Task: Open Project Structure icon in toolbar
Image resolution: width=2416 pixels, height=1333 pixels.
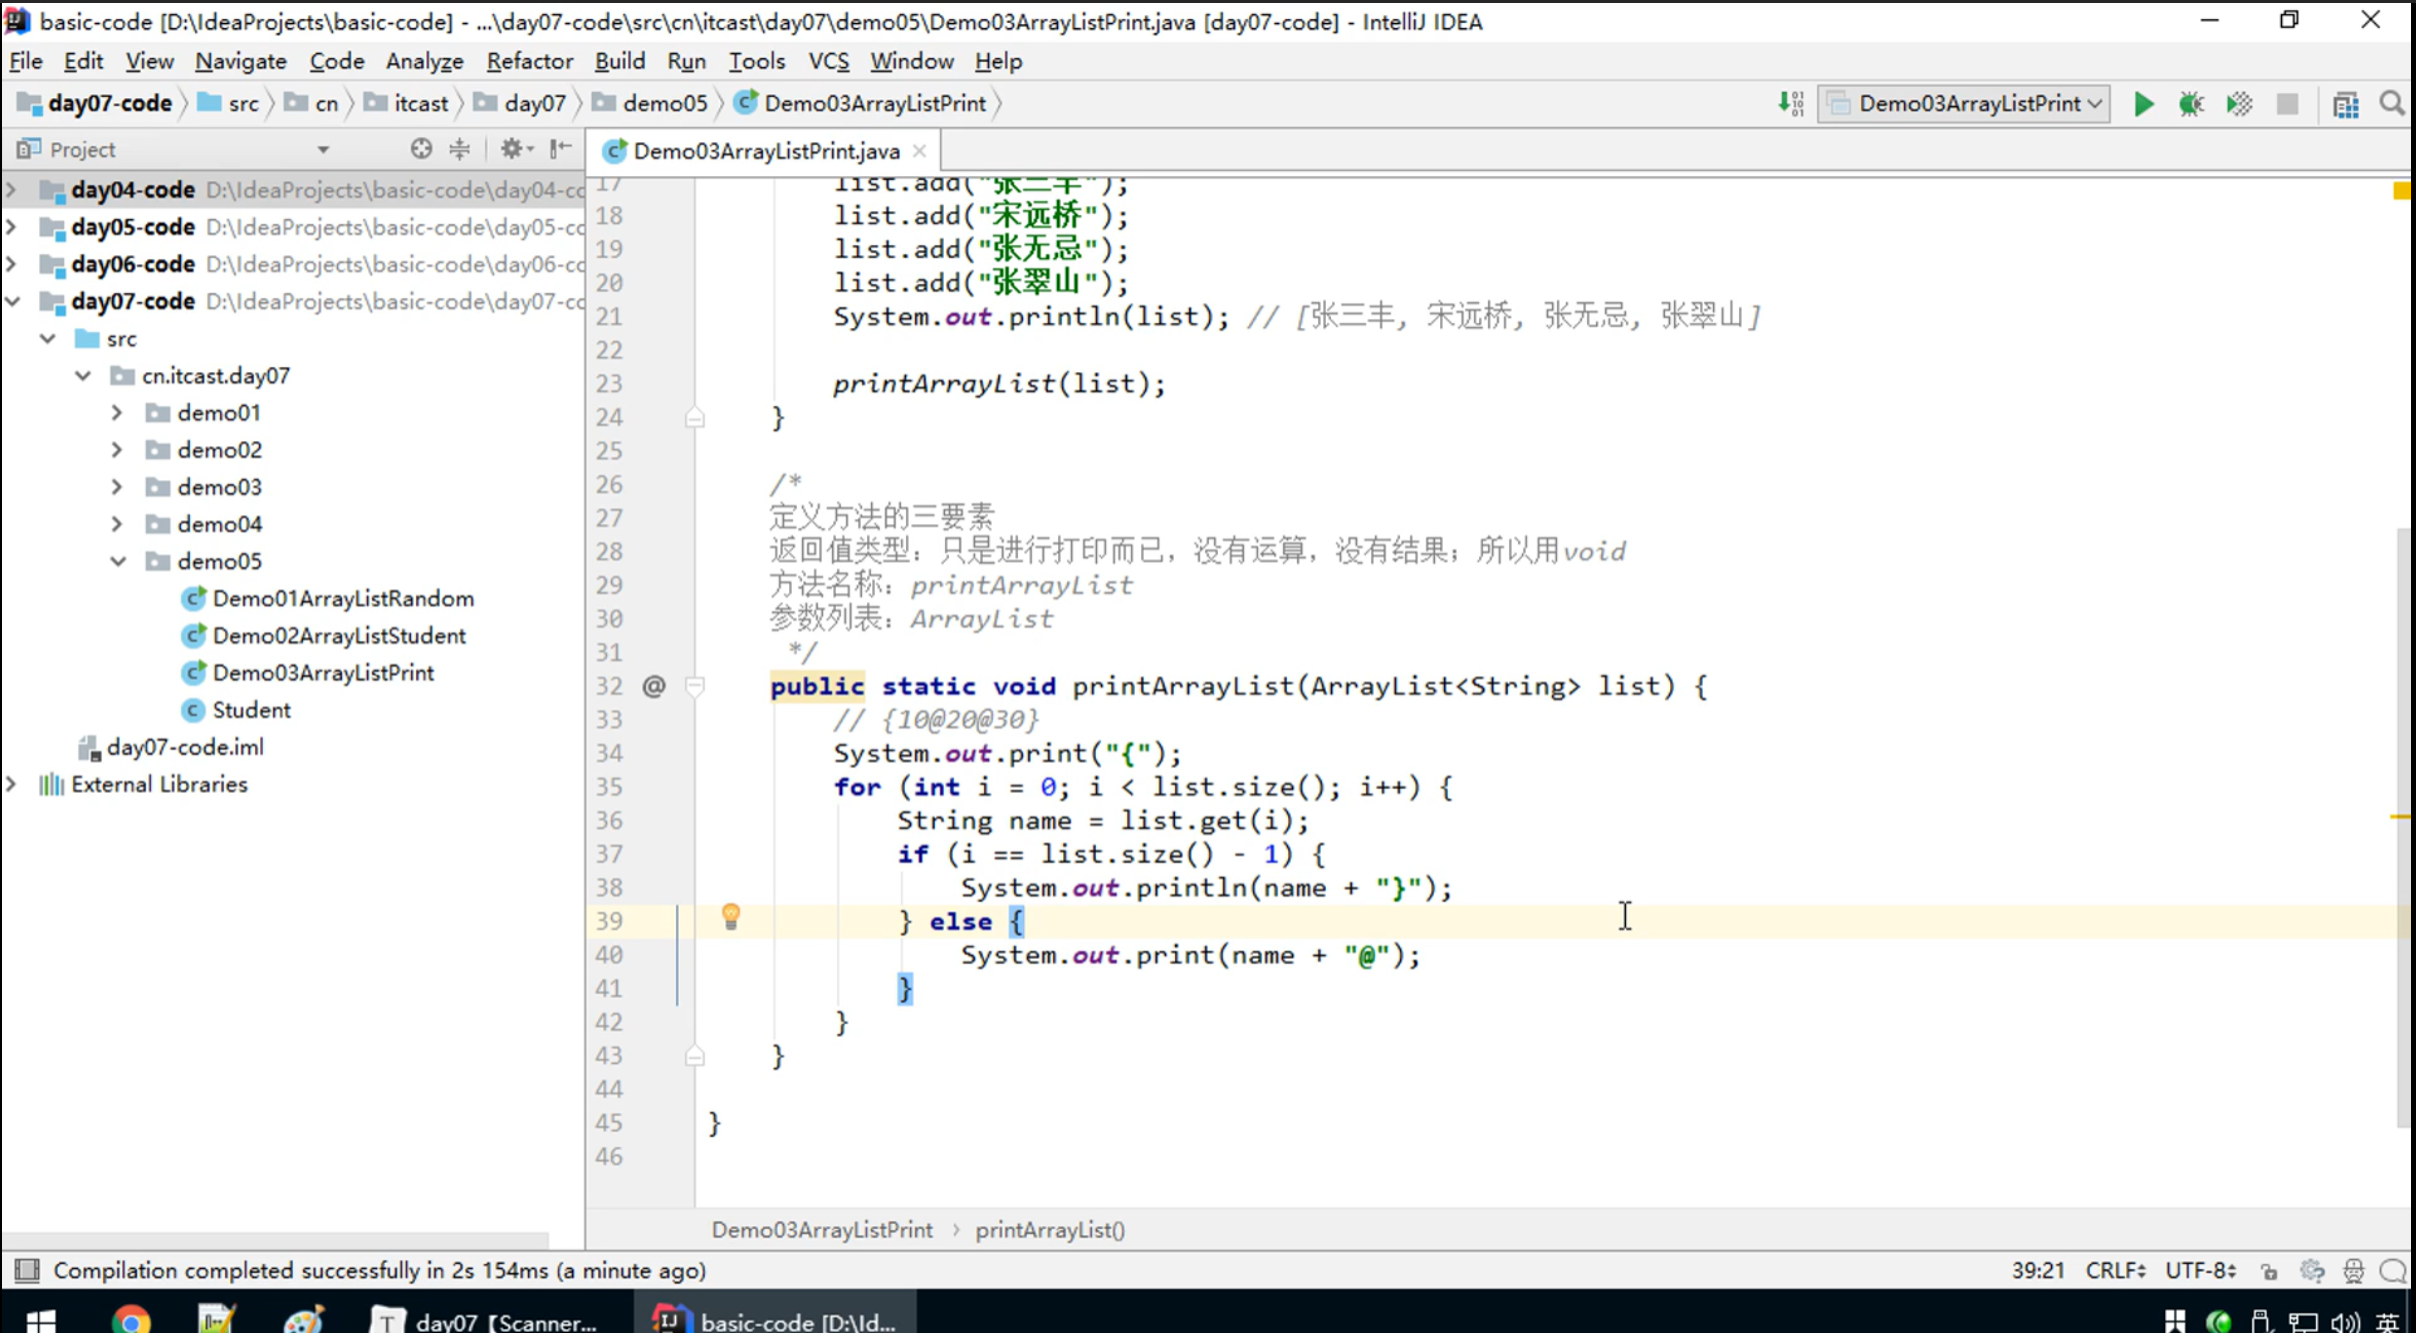Action: (2345, 104)
